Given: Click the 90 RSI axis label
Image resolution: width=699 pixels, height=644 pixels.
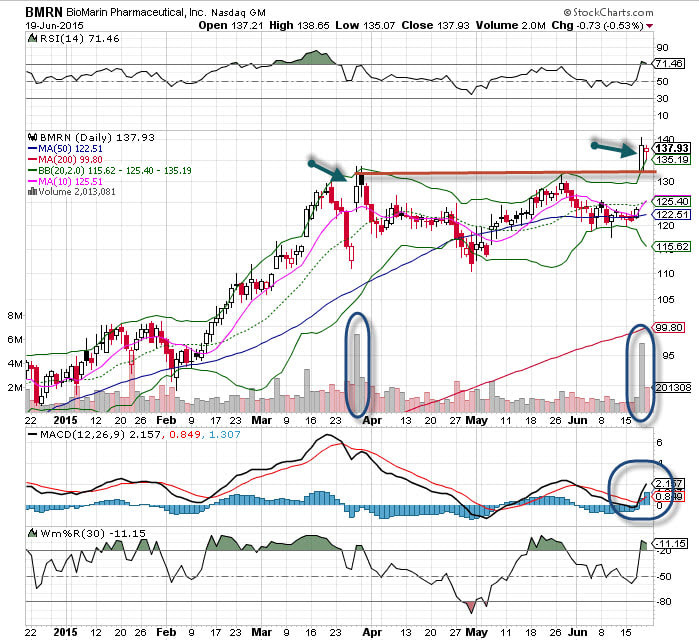Looking at the screenshot, I should pos(663,48).
